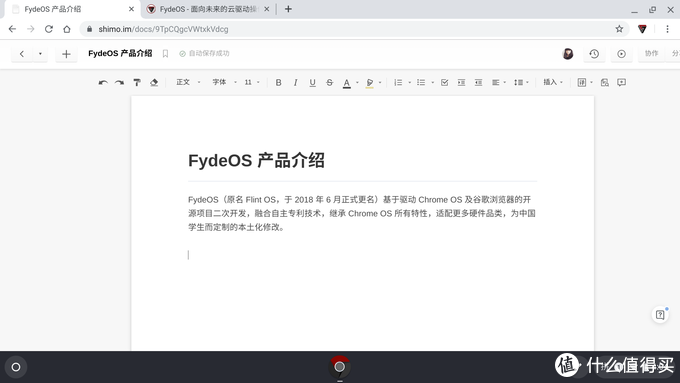The height and width of the screenshot is (383, 680).
Task: Open the launcher circle on the shelf
Action: click(16, 367)
